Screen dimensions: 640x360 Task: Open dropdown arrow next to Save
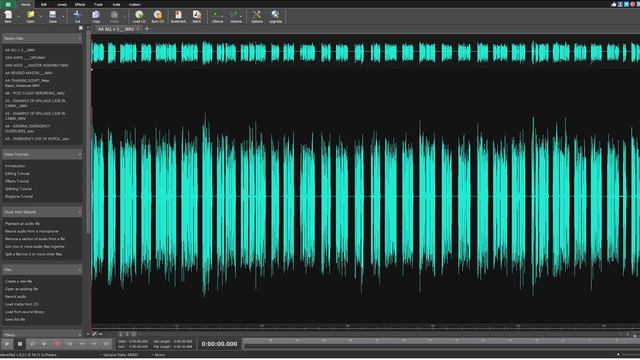[63, 17]
